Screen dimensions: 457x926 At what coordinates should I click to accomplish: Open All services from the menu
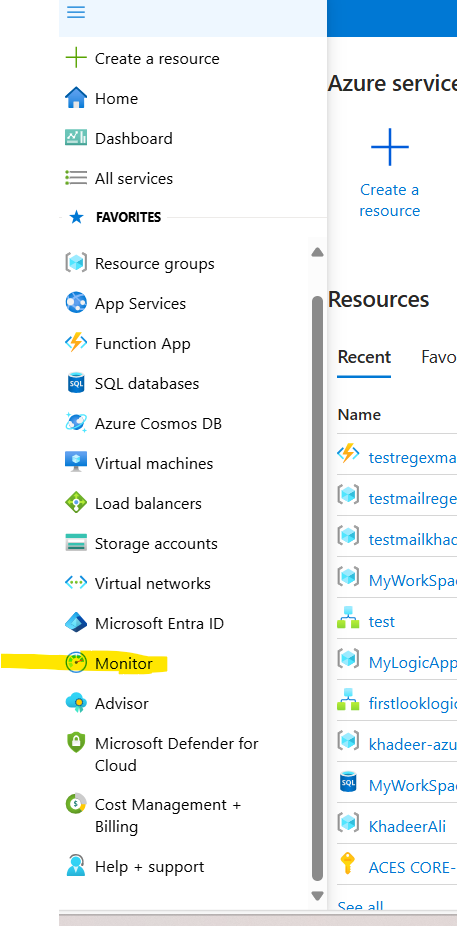(134, 178)
